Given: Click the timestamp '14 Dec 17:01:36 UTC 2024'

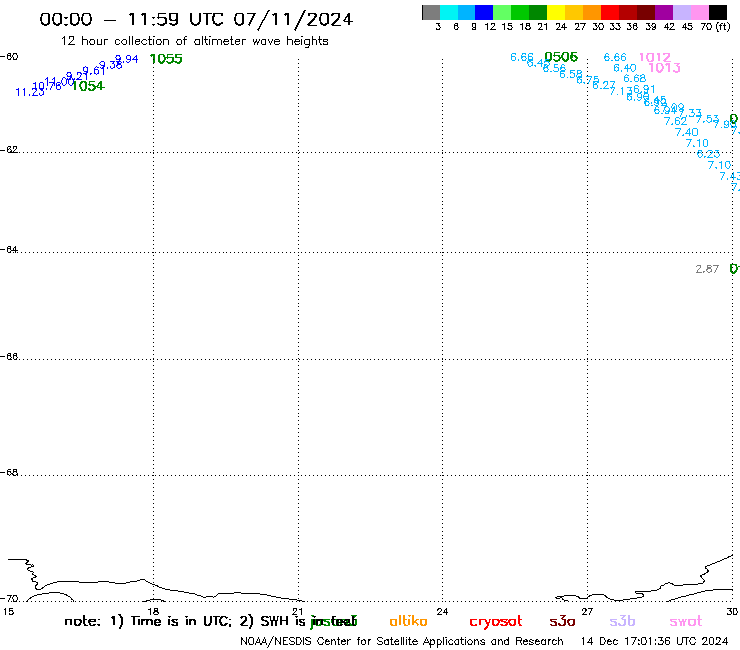Looking at the screenshot, I should [x=655, y=642].
